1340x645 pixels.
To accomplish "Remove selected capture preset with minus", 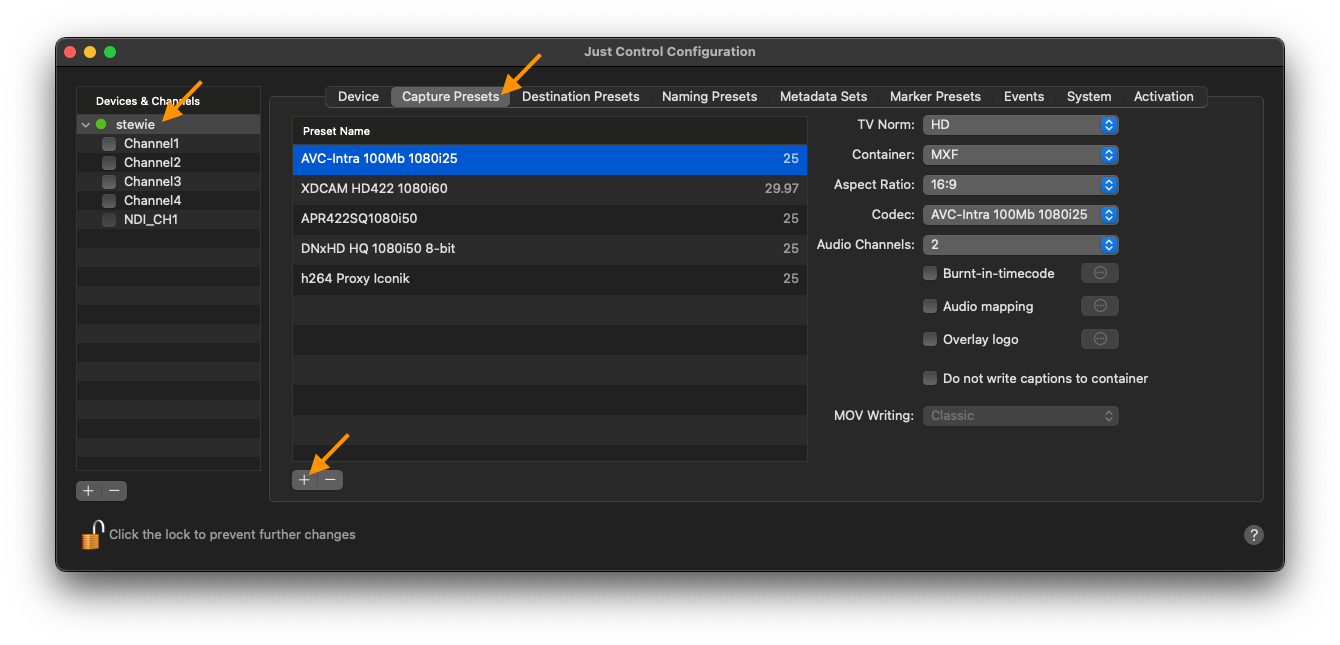I will [330, 480].
